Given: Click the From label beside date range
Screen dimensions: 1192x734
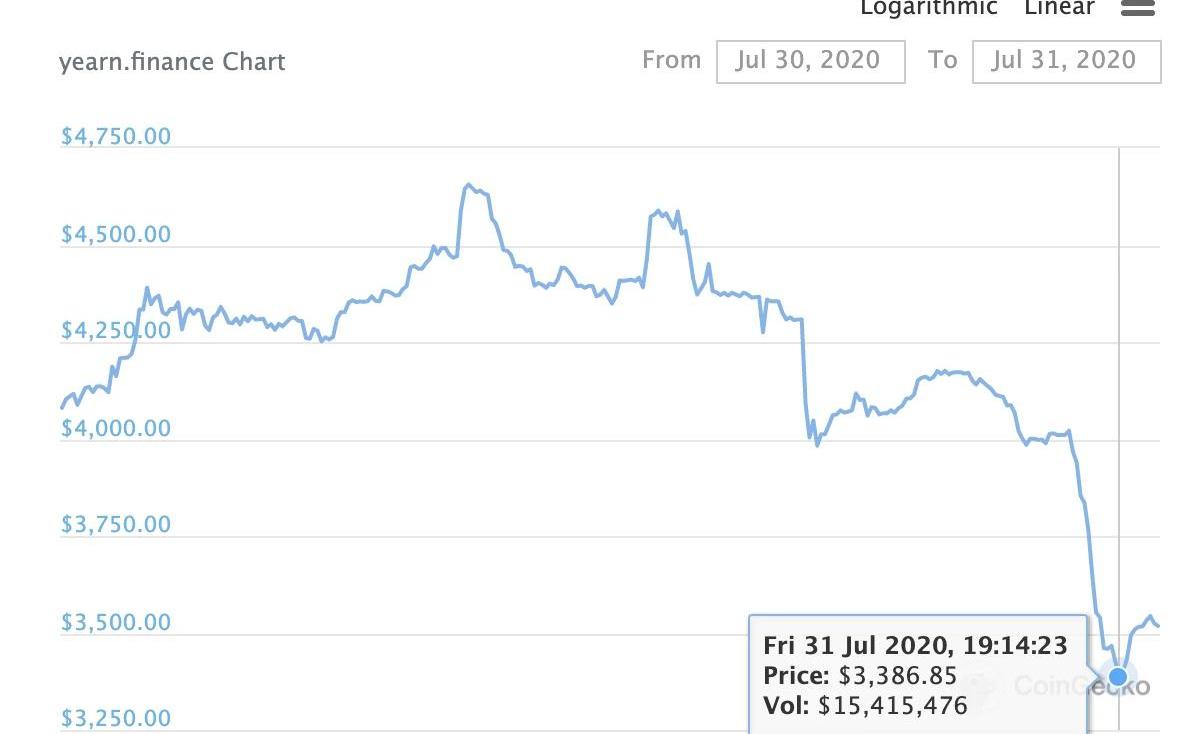Looking at the screenshot, I should pos(671,60).
